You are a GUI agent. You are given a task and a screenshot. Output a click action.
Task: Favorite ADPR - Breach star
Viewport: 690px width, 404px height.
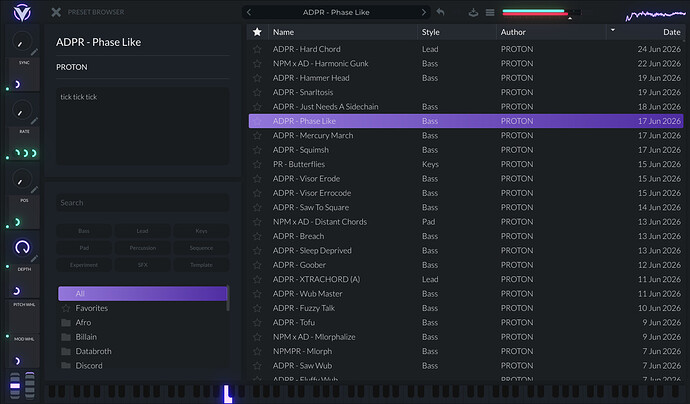[x=257, y=236]
